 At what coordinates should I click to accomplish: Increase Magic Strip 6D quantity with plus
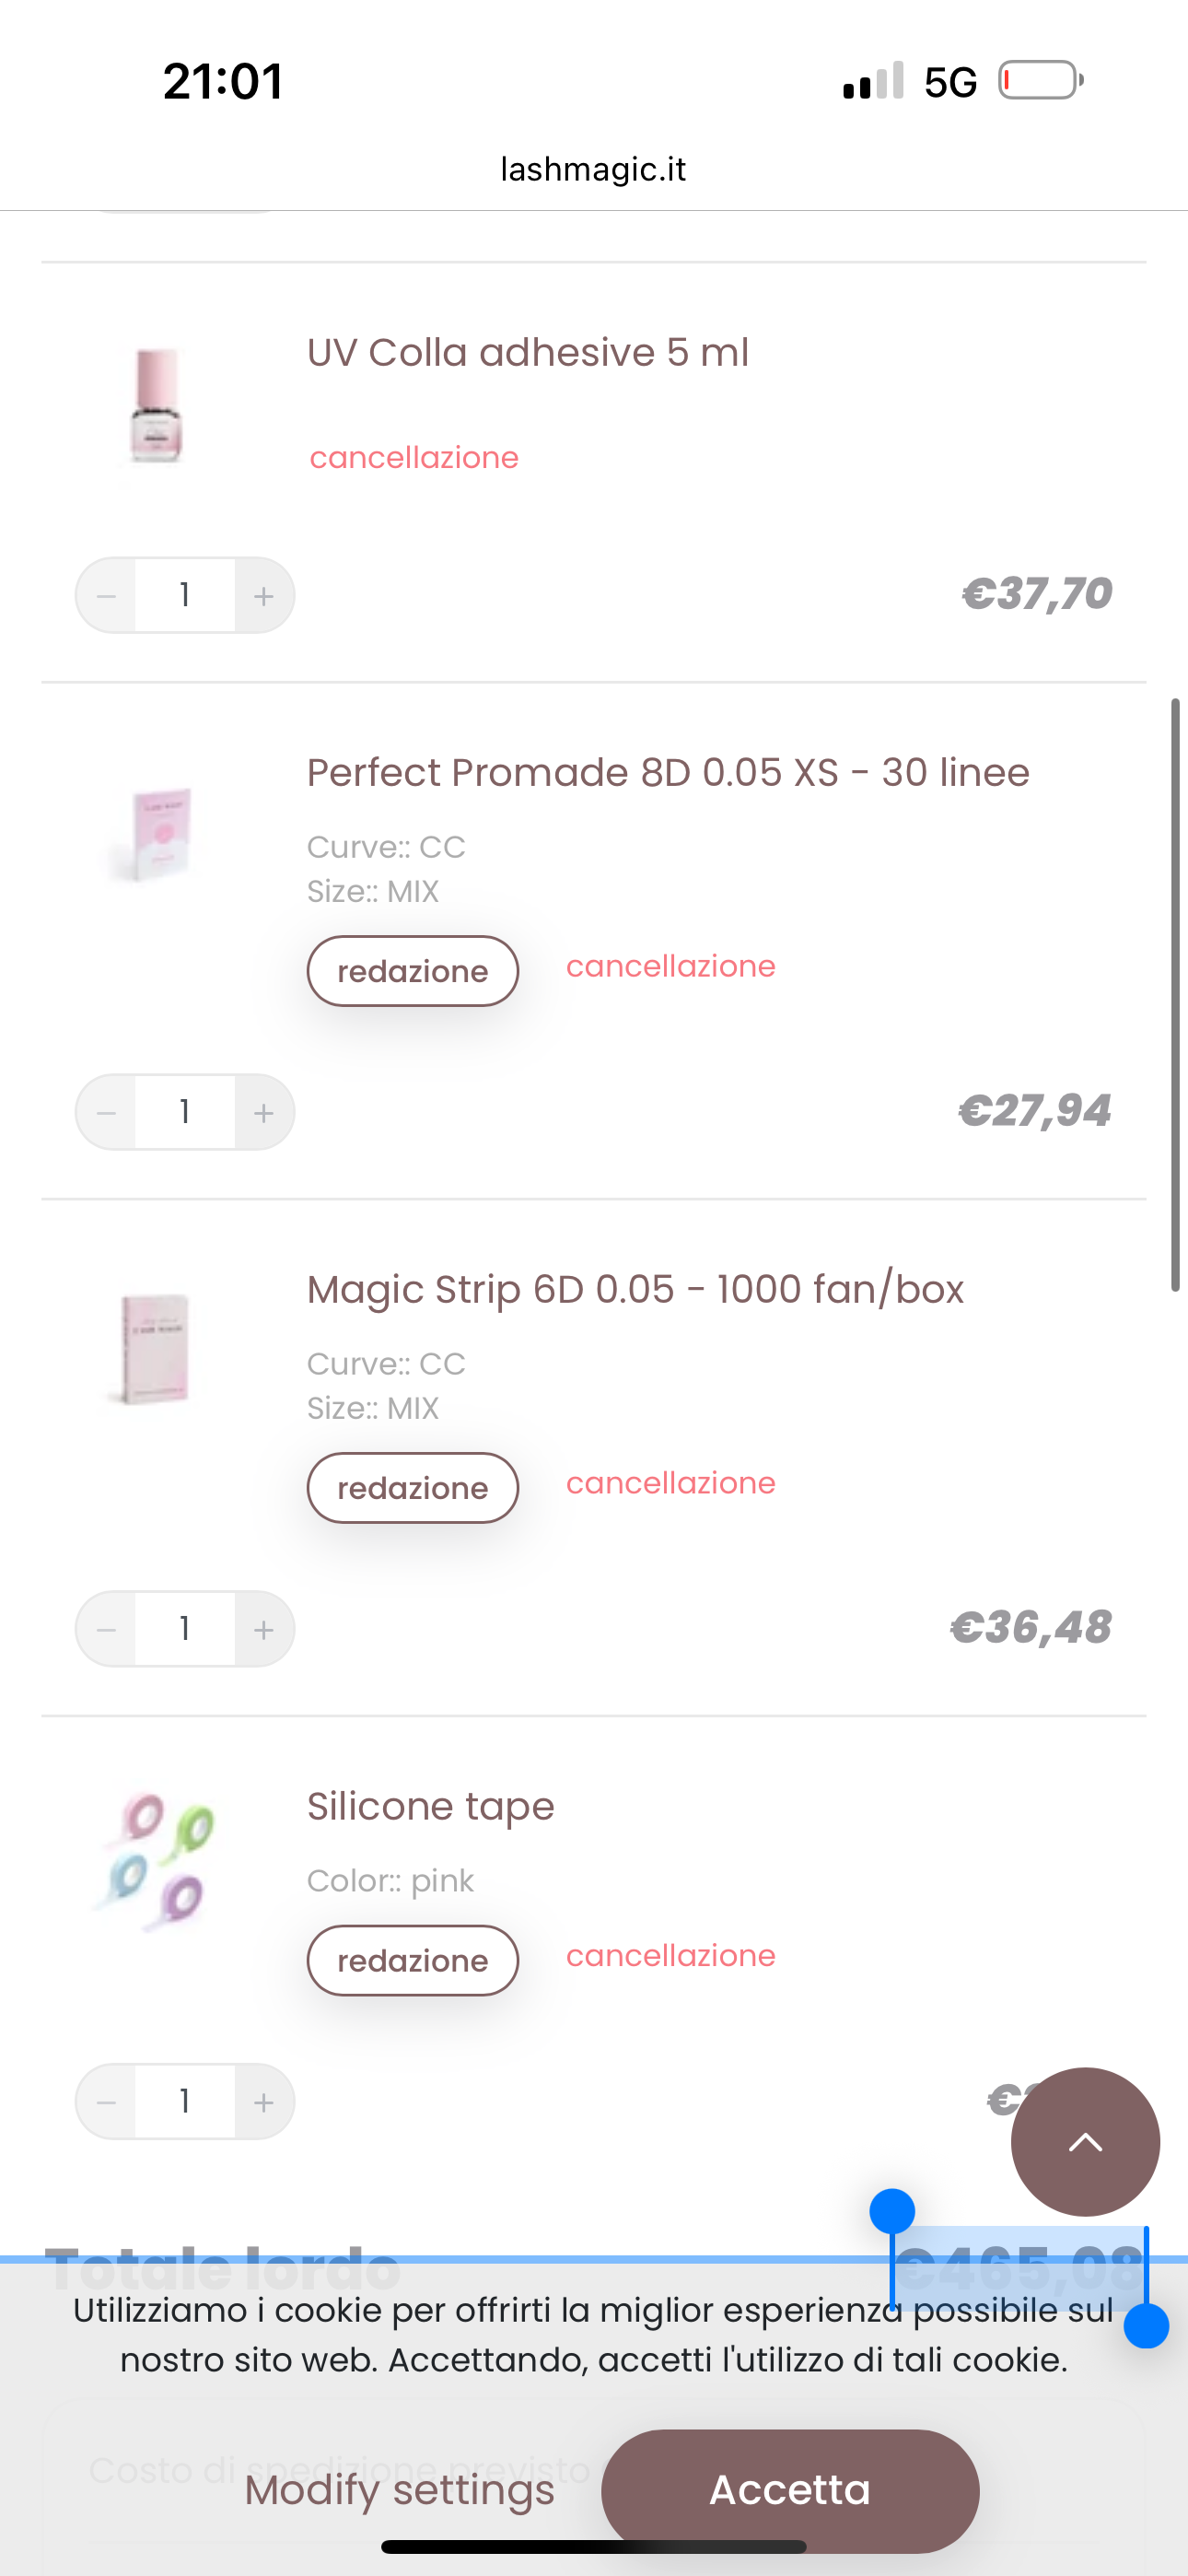point(263,1629)
